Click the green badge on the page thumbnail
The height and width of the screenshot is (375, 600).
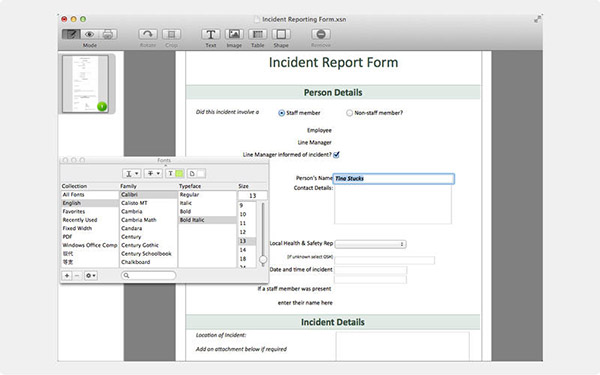coord(102,106)
